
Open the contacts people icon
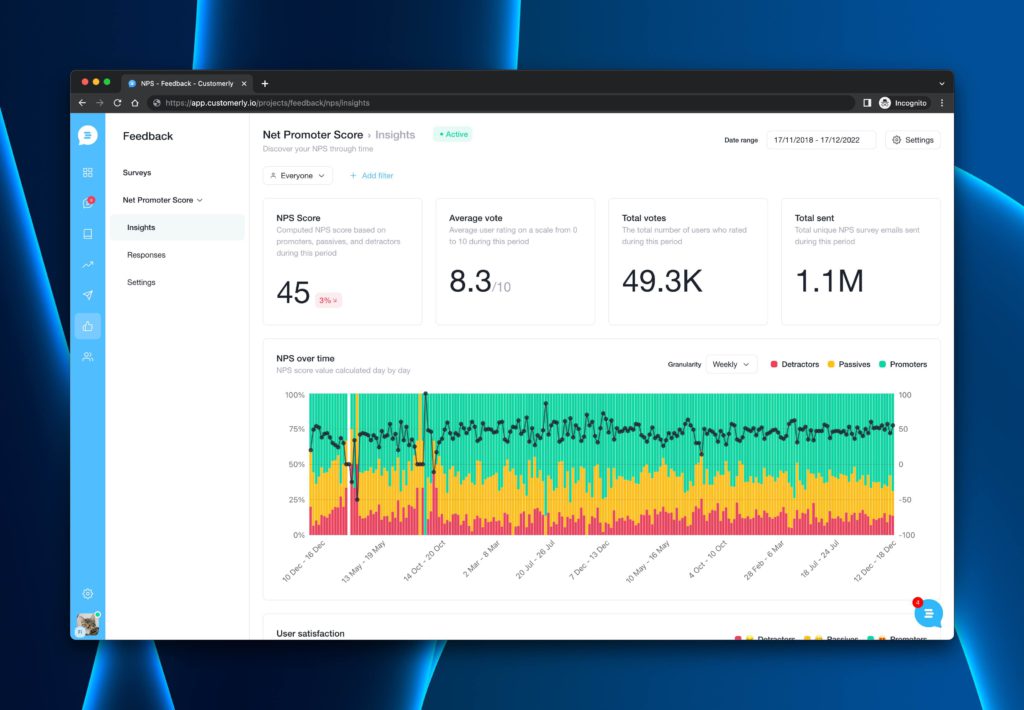click(88, 357)
